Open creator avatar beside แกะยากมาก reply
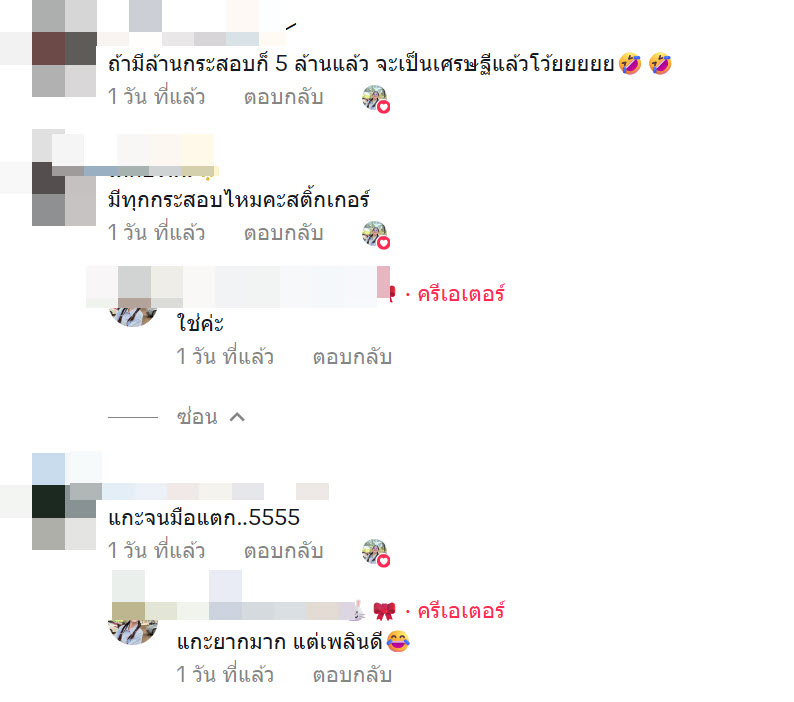This screenshot has width=794, height=702. click(133, 631)
